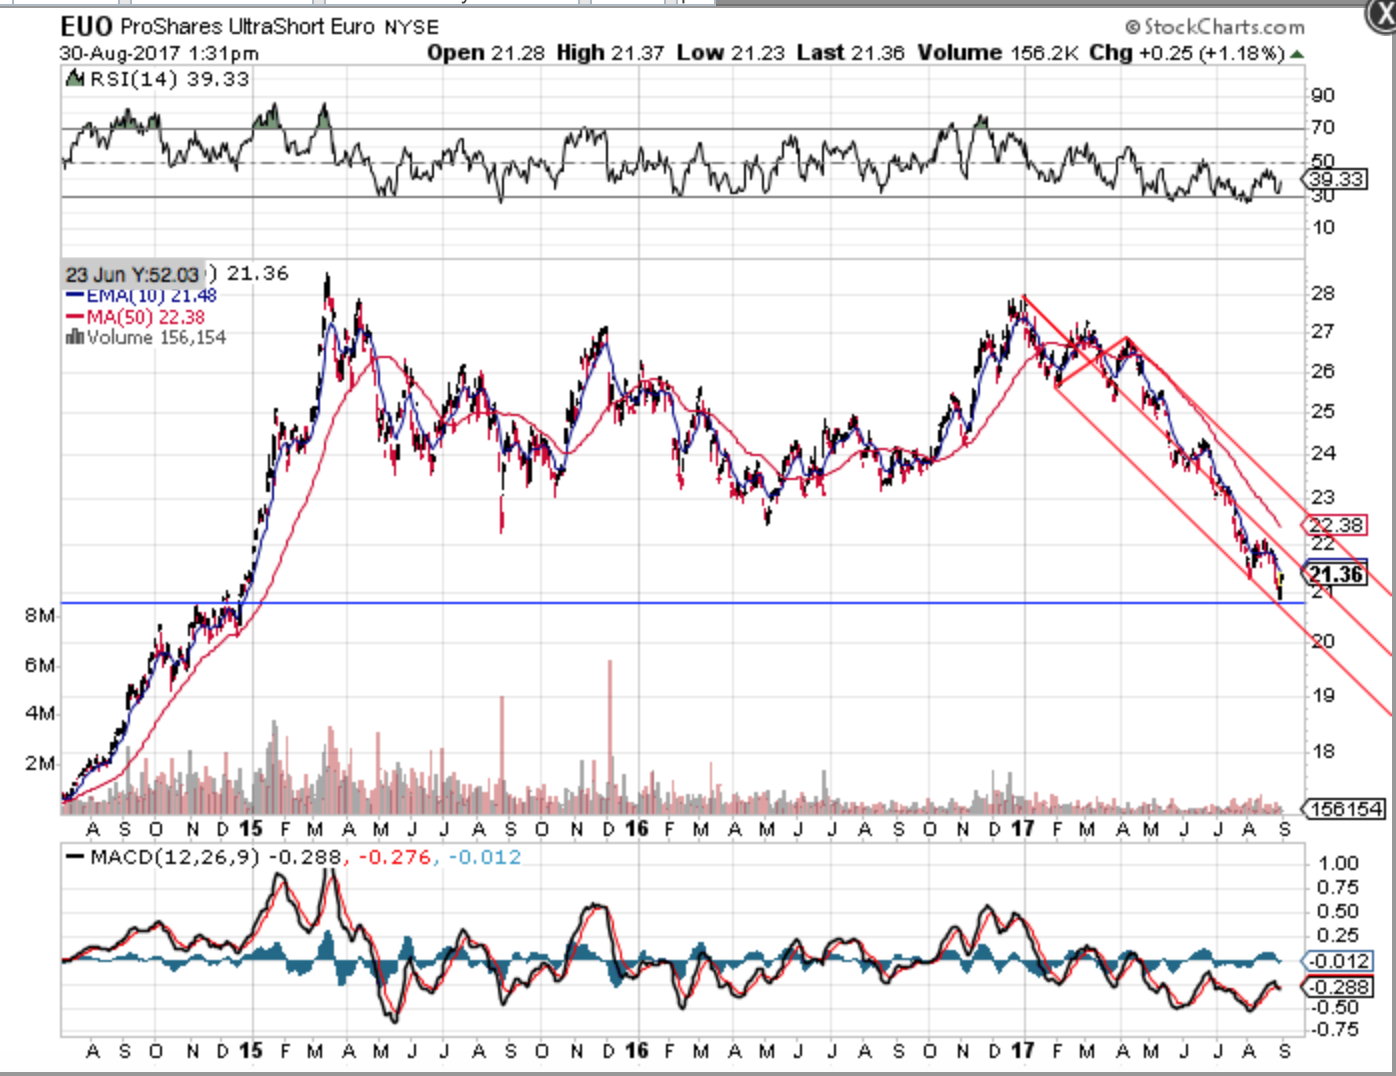1396x1076 pixels.
Task: Click the -0.75 level on the MACD axis
Action: 1335,1029
